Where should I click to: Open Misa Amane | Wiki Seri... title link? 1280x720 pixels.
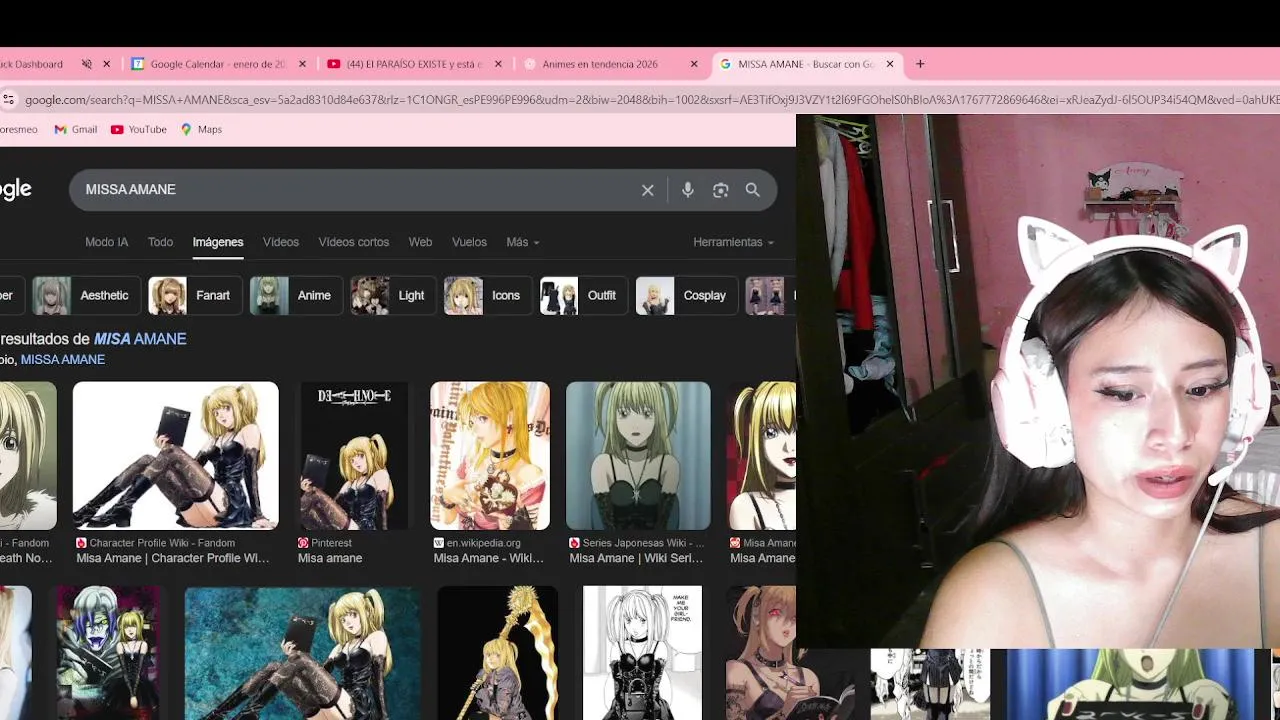(x=636, y=558)
